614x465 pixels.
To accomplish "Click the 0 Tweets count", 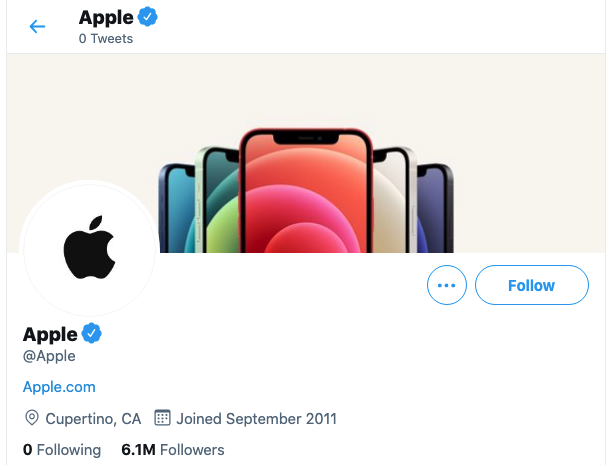I will point(106,39).
